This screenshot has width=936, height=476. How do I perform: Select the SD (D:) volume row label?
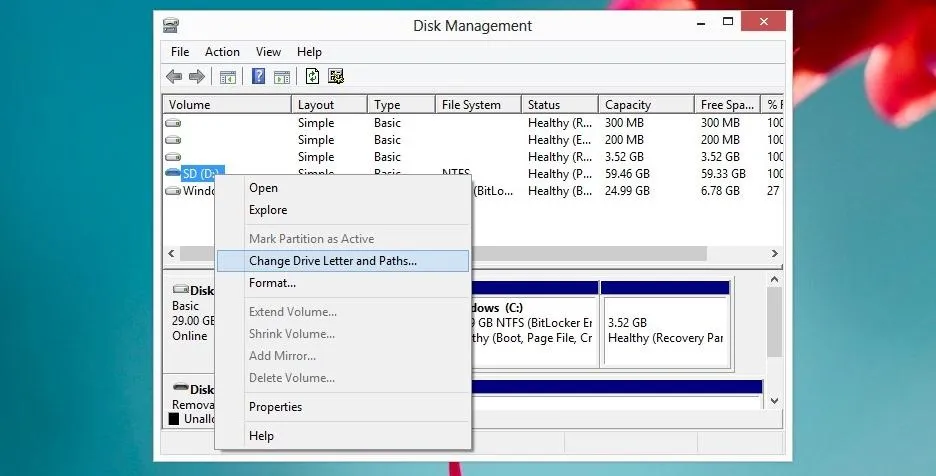coord(203,174)
